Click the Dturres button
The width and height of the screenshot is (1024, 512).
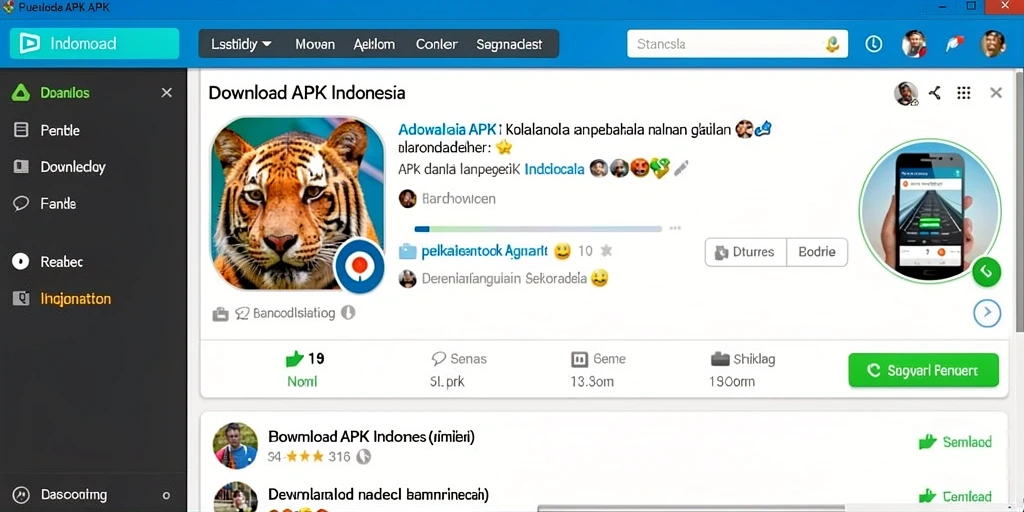[745, 252]
